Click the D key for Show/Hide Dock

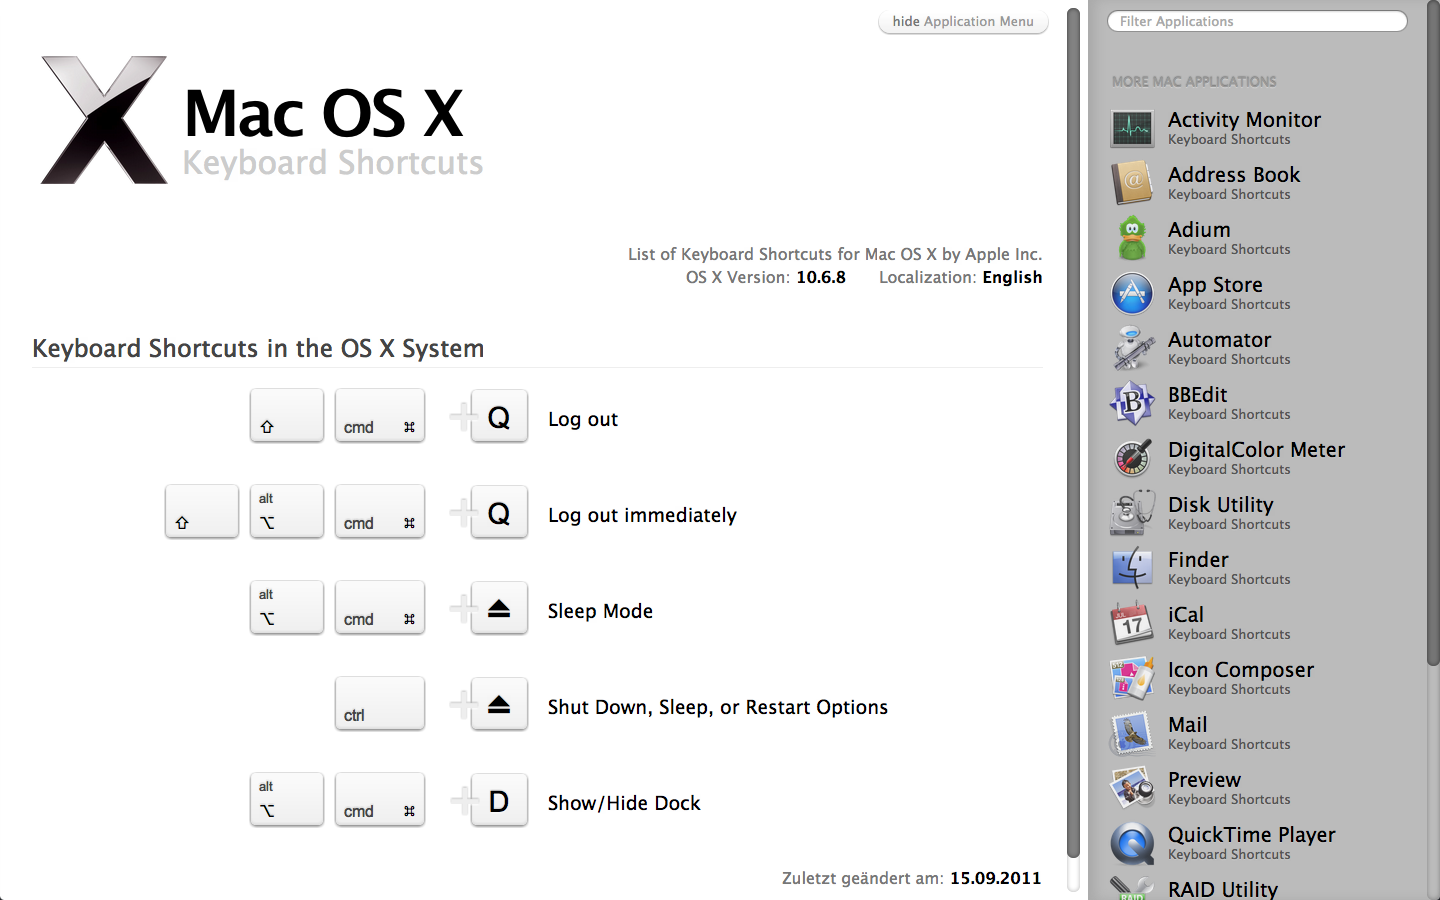[499, 800]
